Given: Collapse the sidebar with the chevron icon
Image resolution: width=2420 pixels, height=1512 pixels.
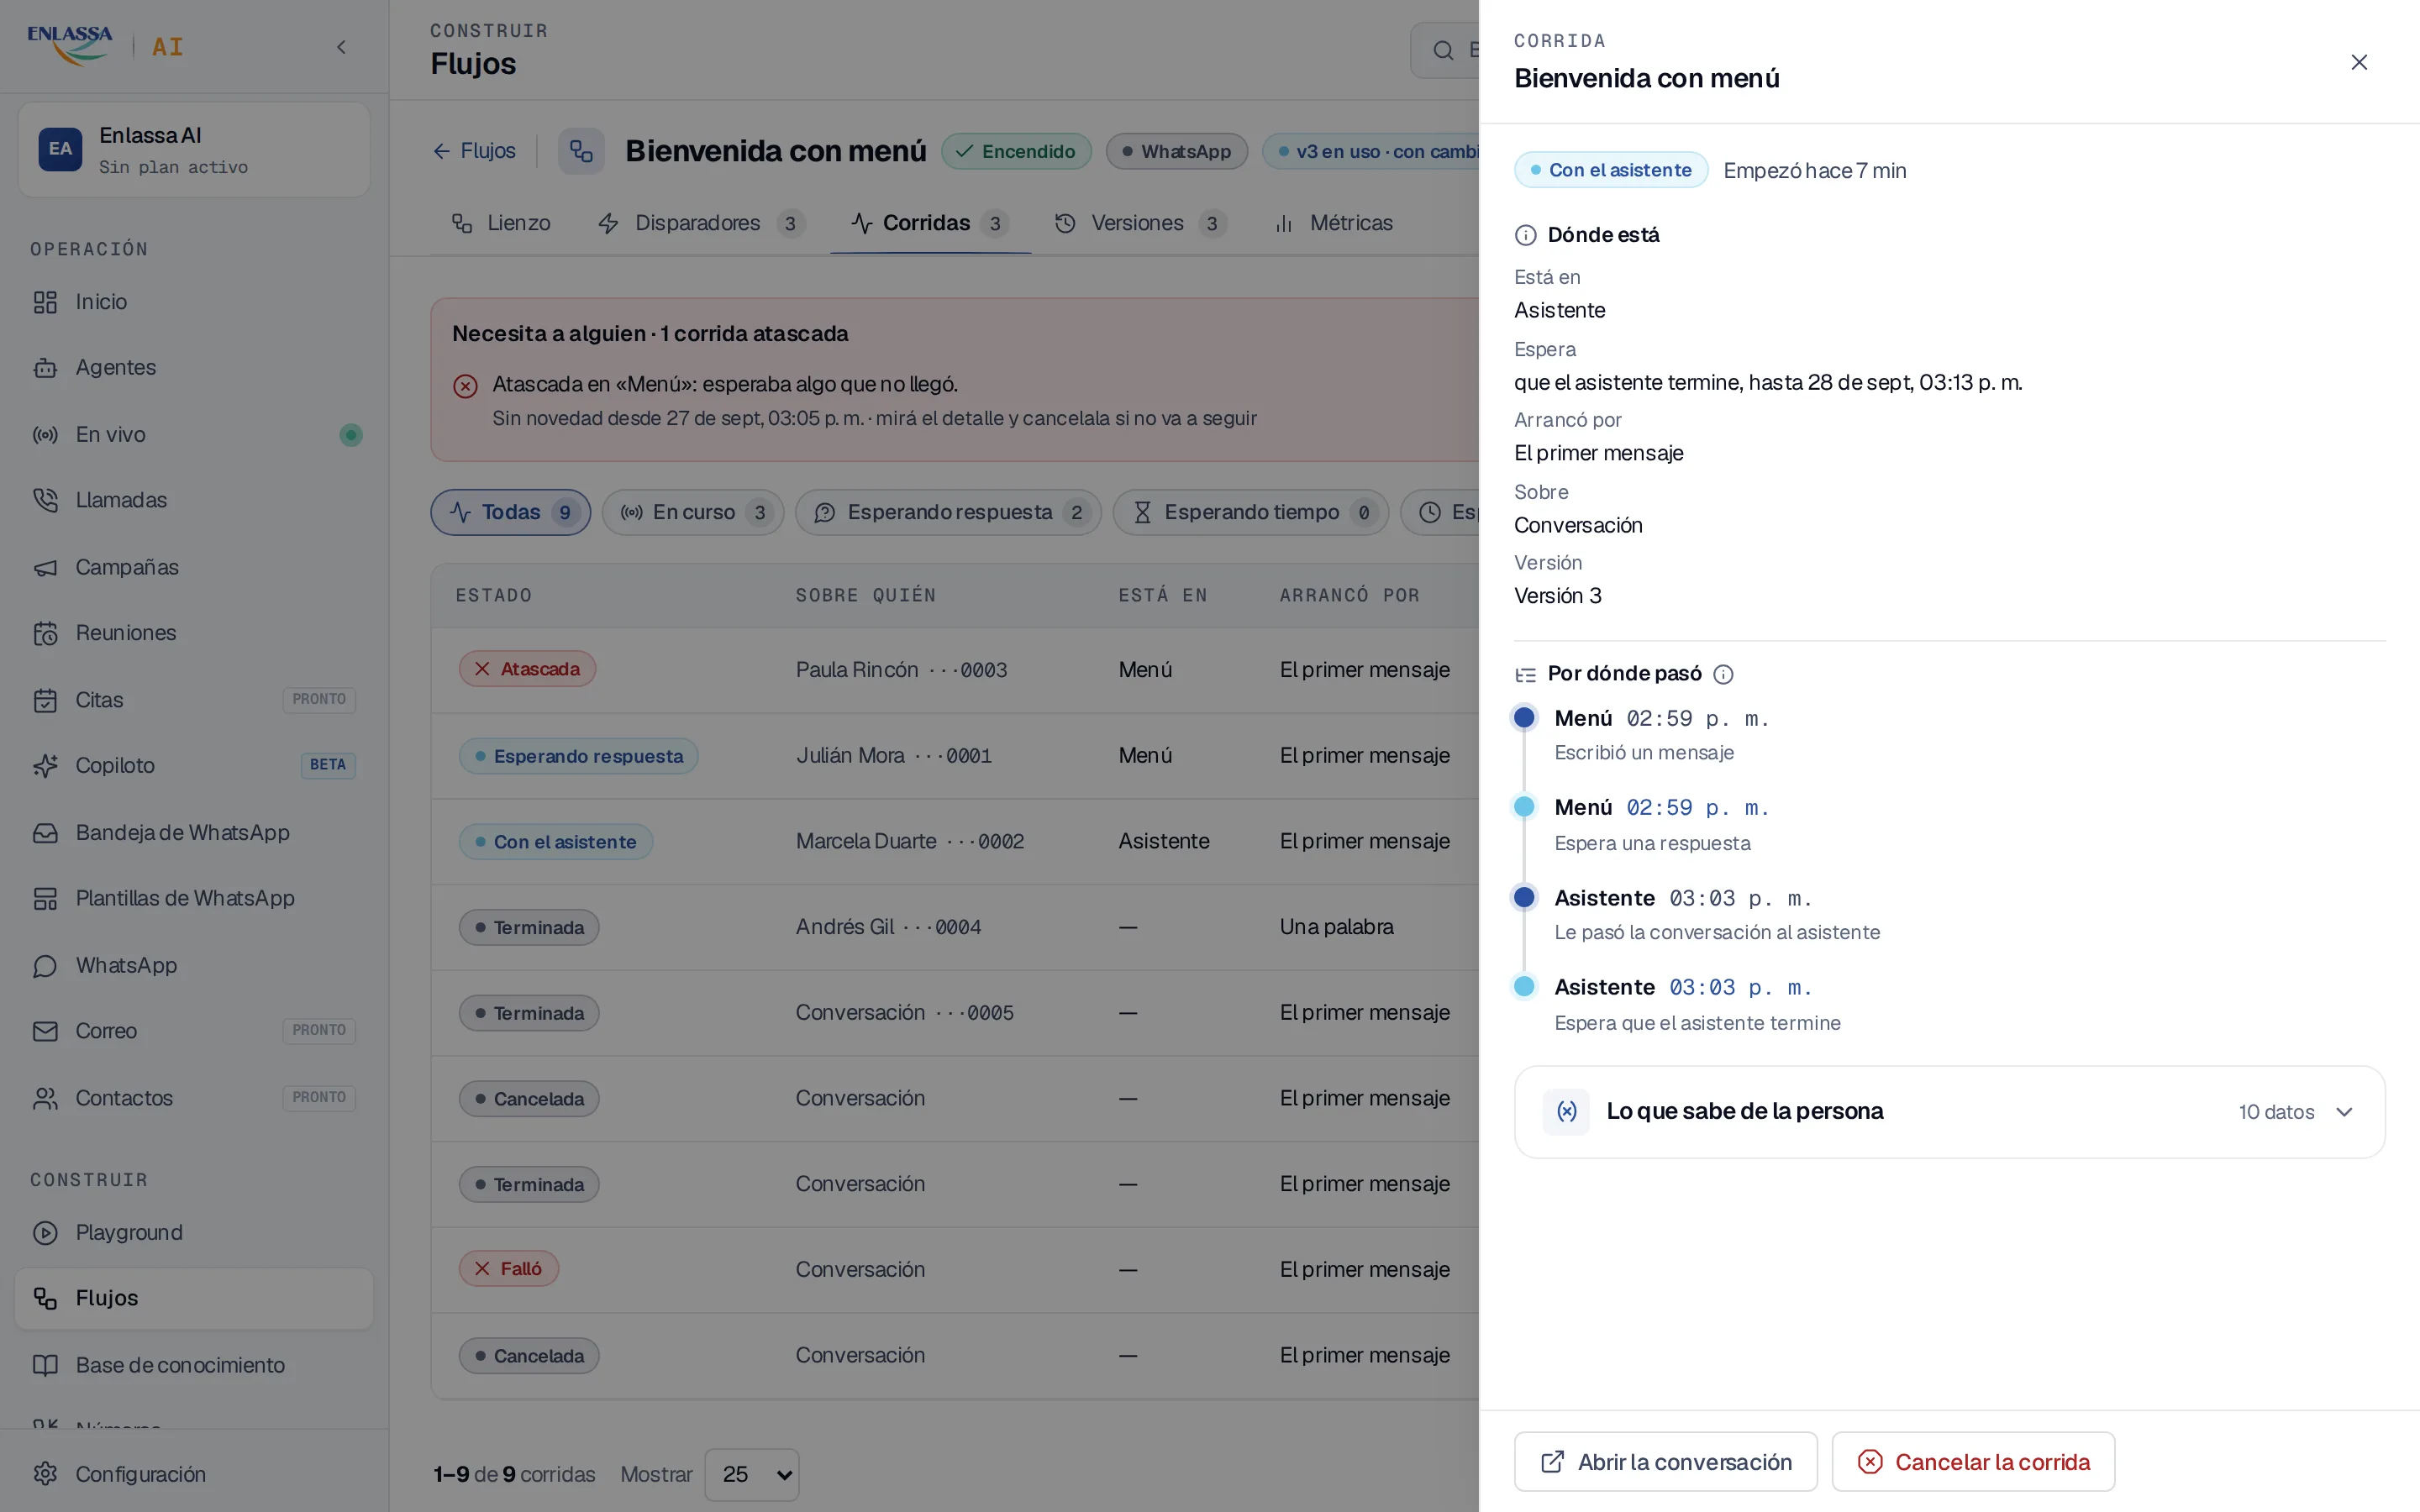Looking at the screenshot, I should click(x=341, y=47).
